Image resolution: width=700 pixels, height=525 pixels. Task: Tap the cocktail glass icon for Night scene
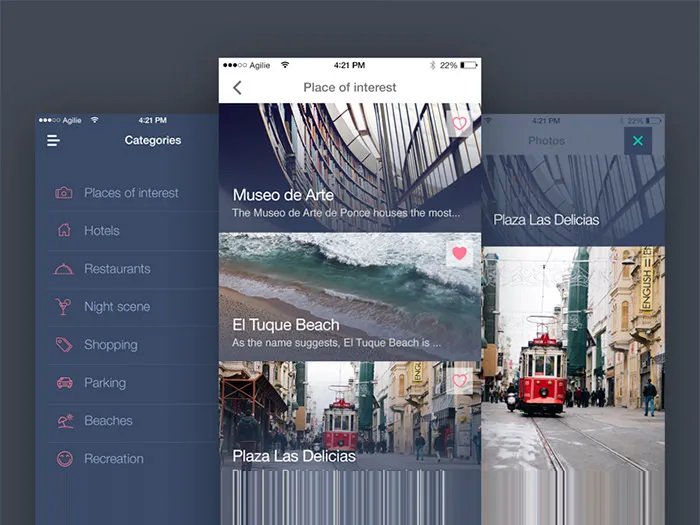[64, 307]
